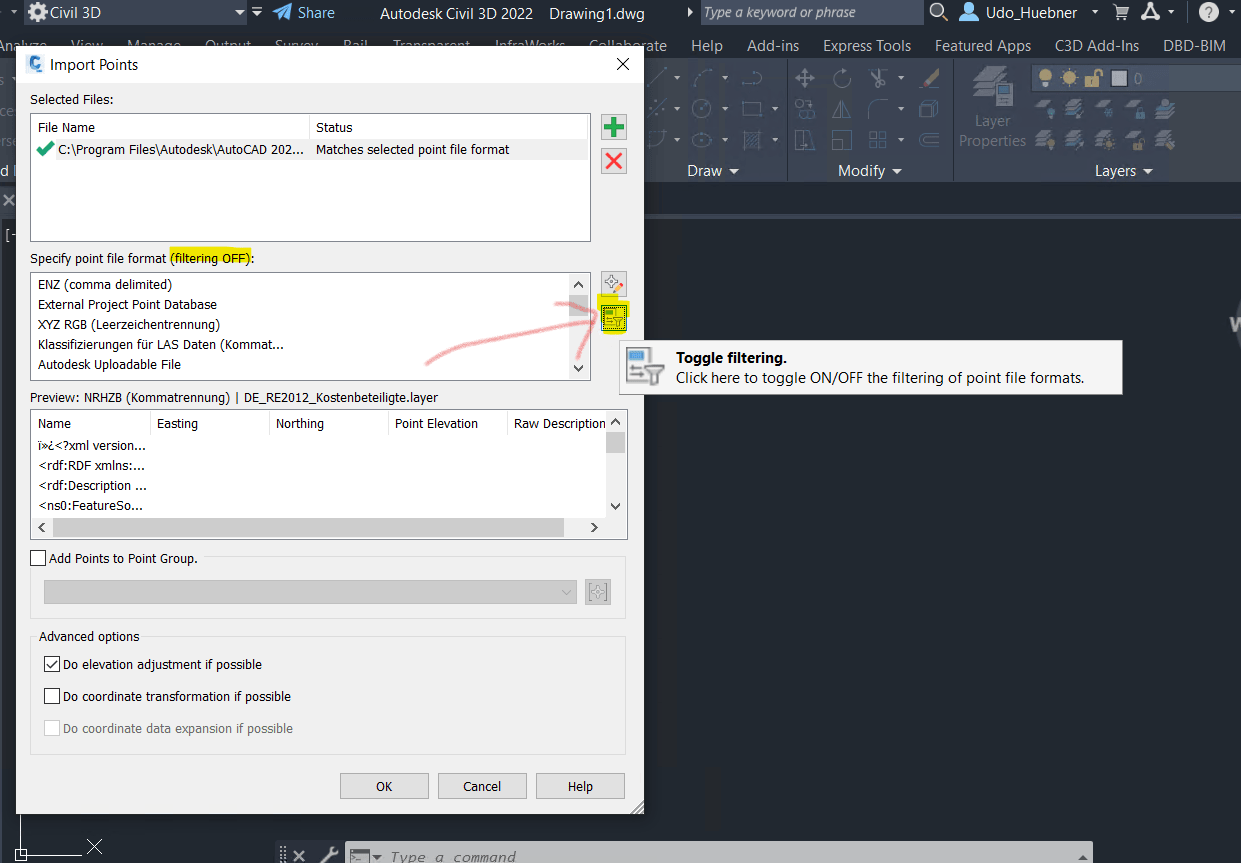Select the Move tool in Modify panel

805,77
